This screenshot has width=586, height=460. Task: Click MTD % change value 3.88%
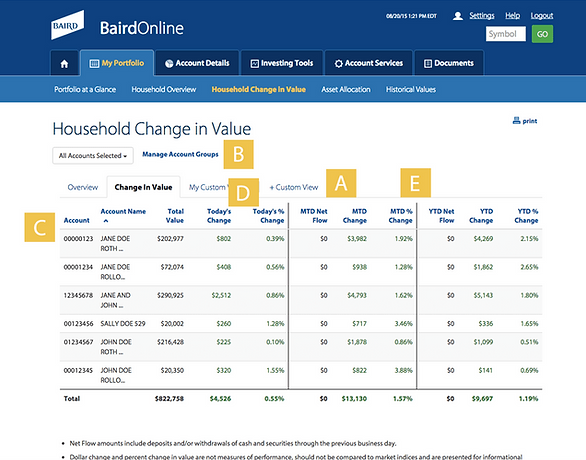404,370
